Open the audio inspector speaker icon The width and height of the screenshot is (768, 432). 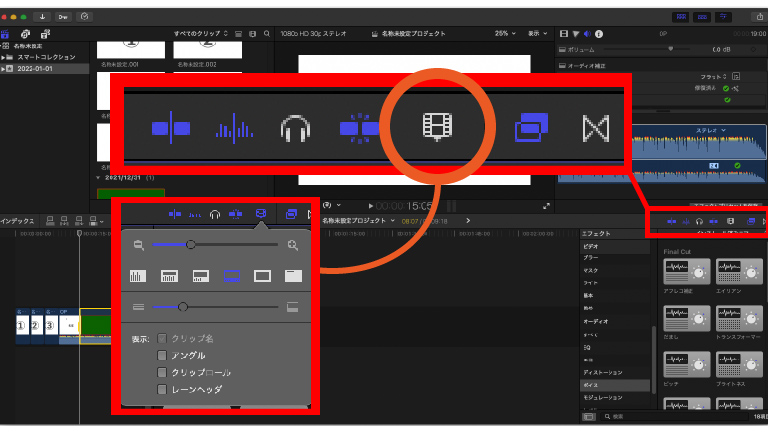tap(587, 34)
